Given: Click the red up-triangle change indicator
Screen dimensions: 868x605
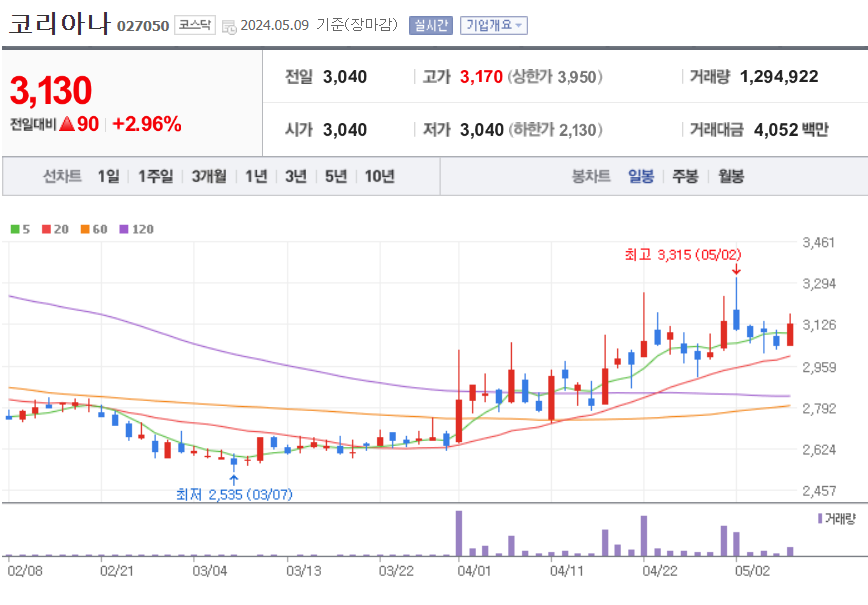Looking at the screenshot, I should click(x=67, y=123).
